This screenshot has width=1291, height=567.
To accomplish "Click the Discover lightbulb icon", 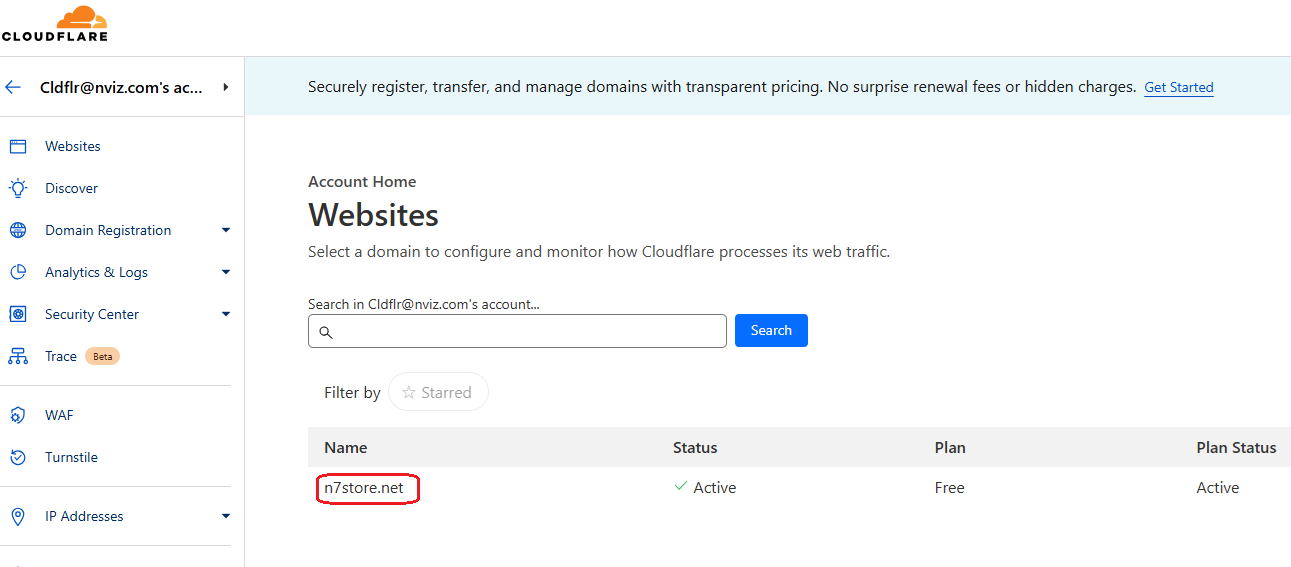I will click(18, 188).
